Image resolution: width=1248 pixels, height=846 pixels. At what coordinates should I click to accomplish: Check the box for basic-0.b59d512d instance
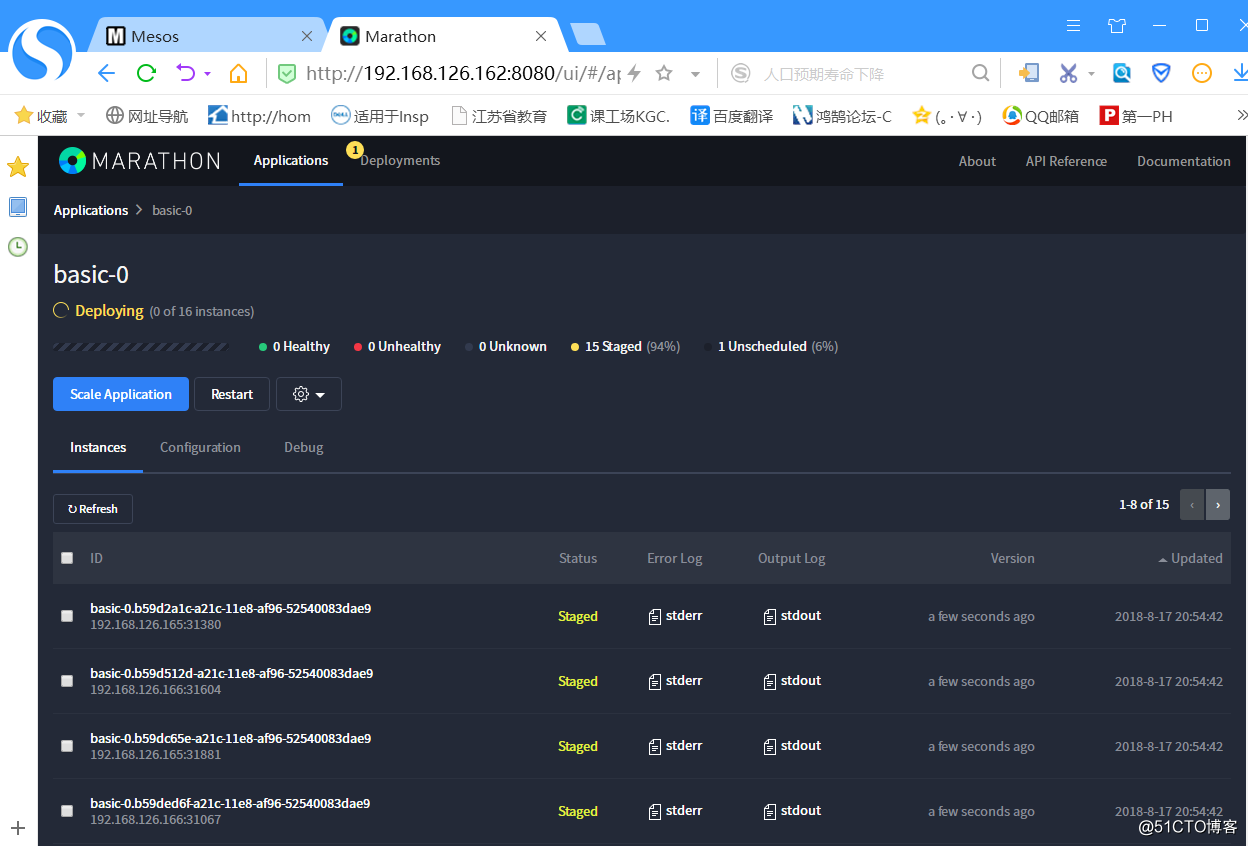[67, 681]
